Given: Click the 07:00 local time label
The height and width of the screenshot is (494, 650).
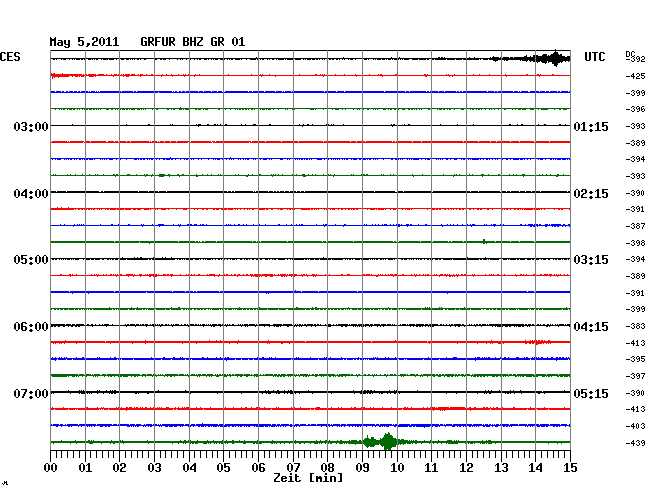Looking at the screenshot, I should pyautogui.click(x=31, y=393).
